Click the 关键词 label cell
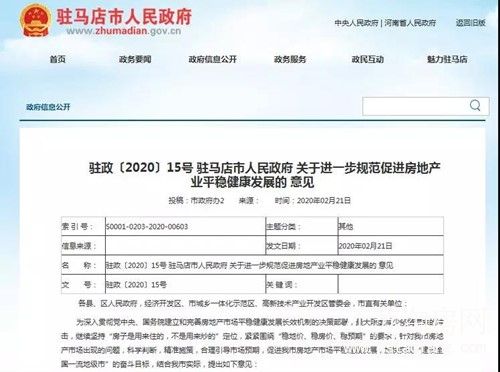The image size is (500, 372). pos(302,285)
